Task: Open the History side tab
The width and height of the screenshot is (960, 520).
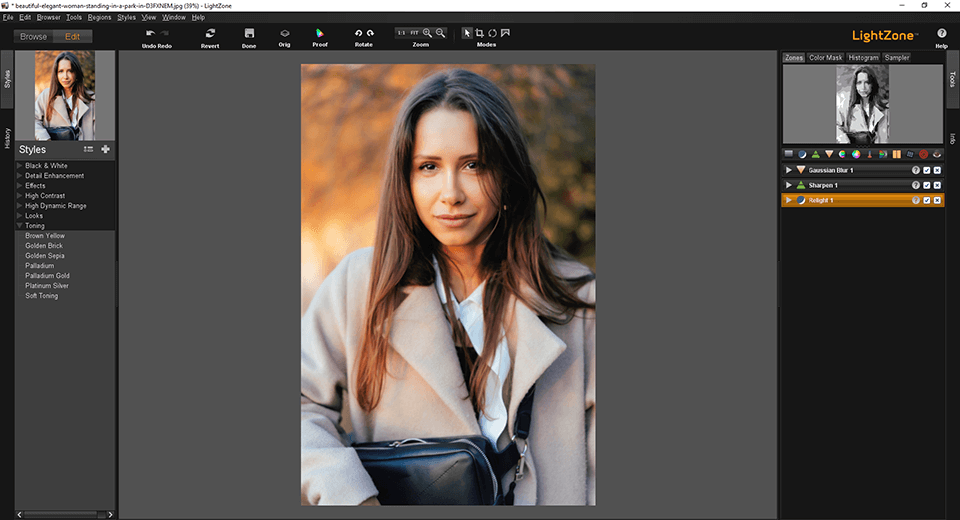Action: 7,138
